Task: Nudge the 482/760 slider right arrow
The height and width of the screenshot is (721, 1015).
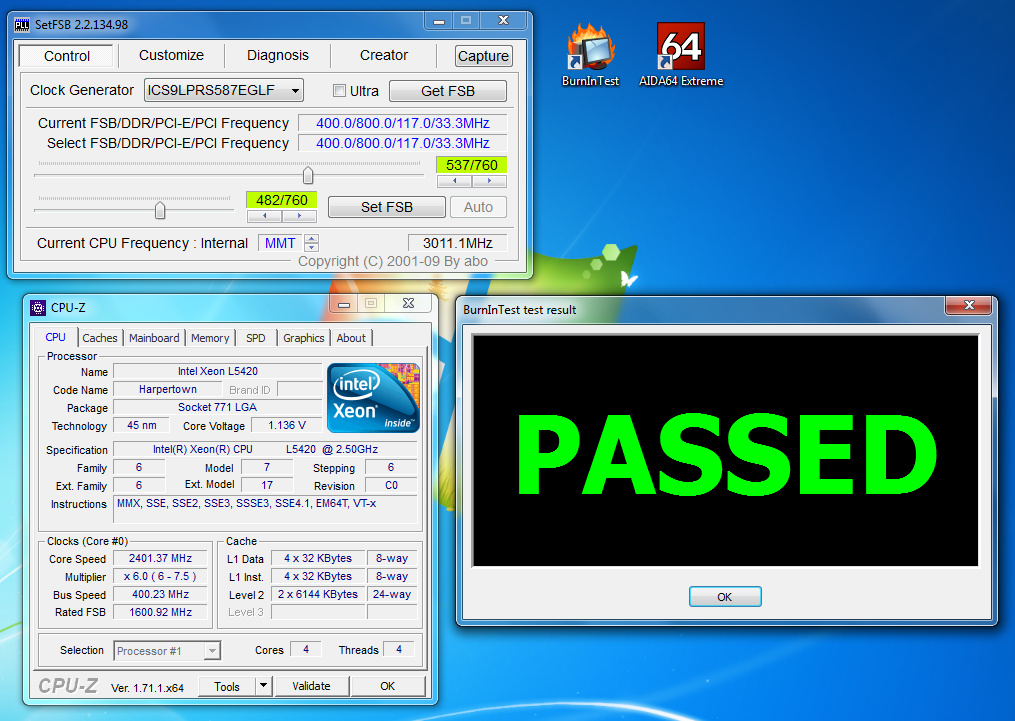Action: [x=299, y=216]
